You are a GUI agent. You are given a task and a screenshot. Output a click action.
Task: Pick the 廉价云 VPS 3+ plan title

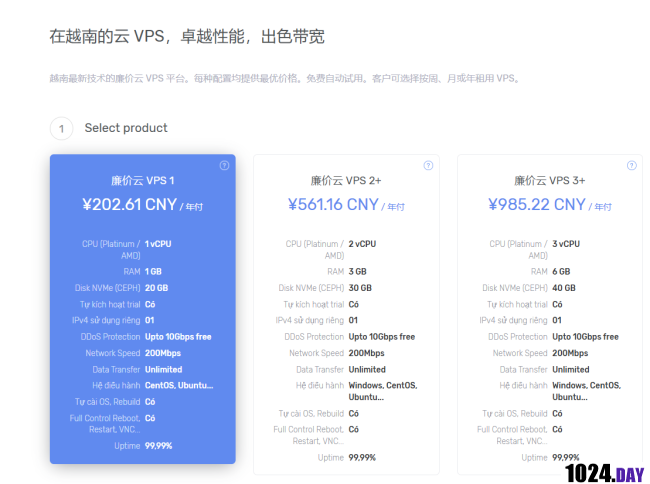pyautogui.click(x=550, y=181)
